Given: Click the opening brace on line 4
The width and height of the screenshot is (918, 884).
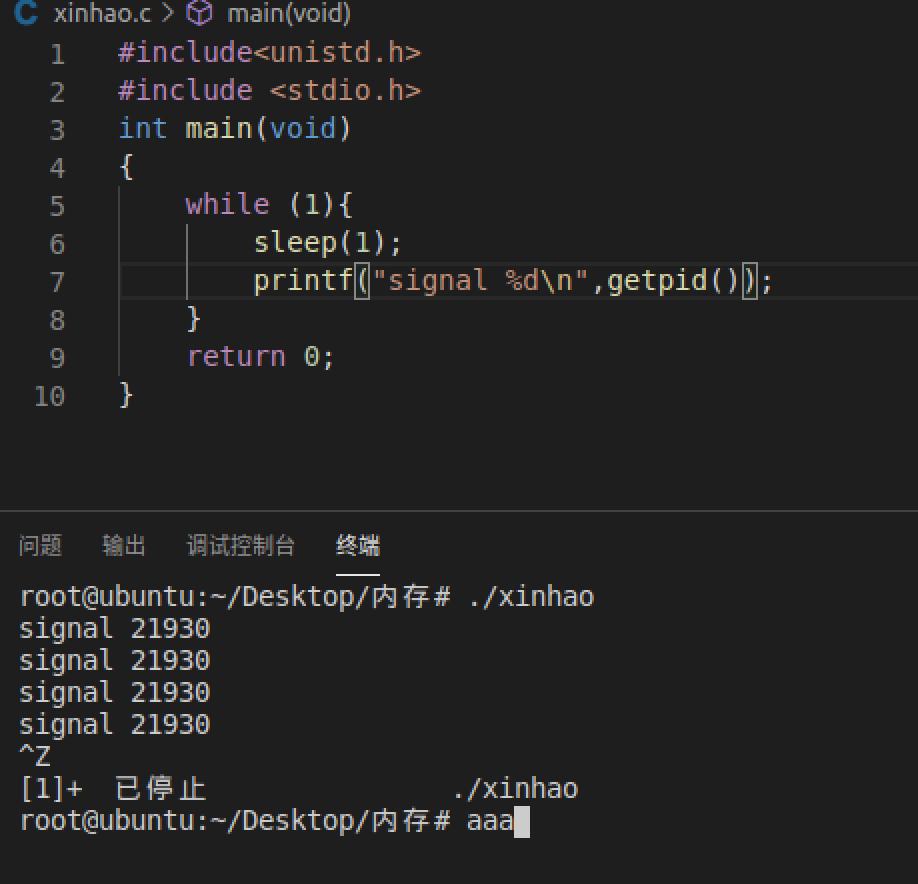Looking at the screenshot, I should [126, 167].
